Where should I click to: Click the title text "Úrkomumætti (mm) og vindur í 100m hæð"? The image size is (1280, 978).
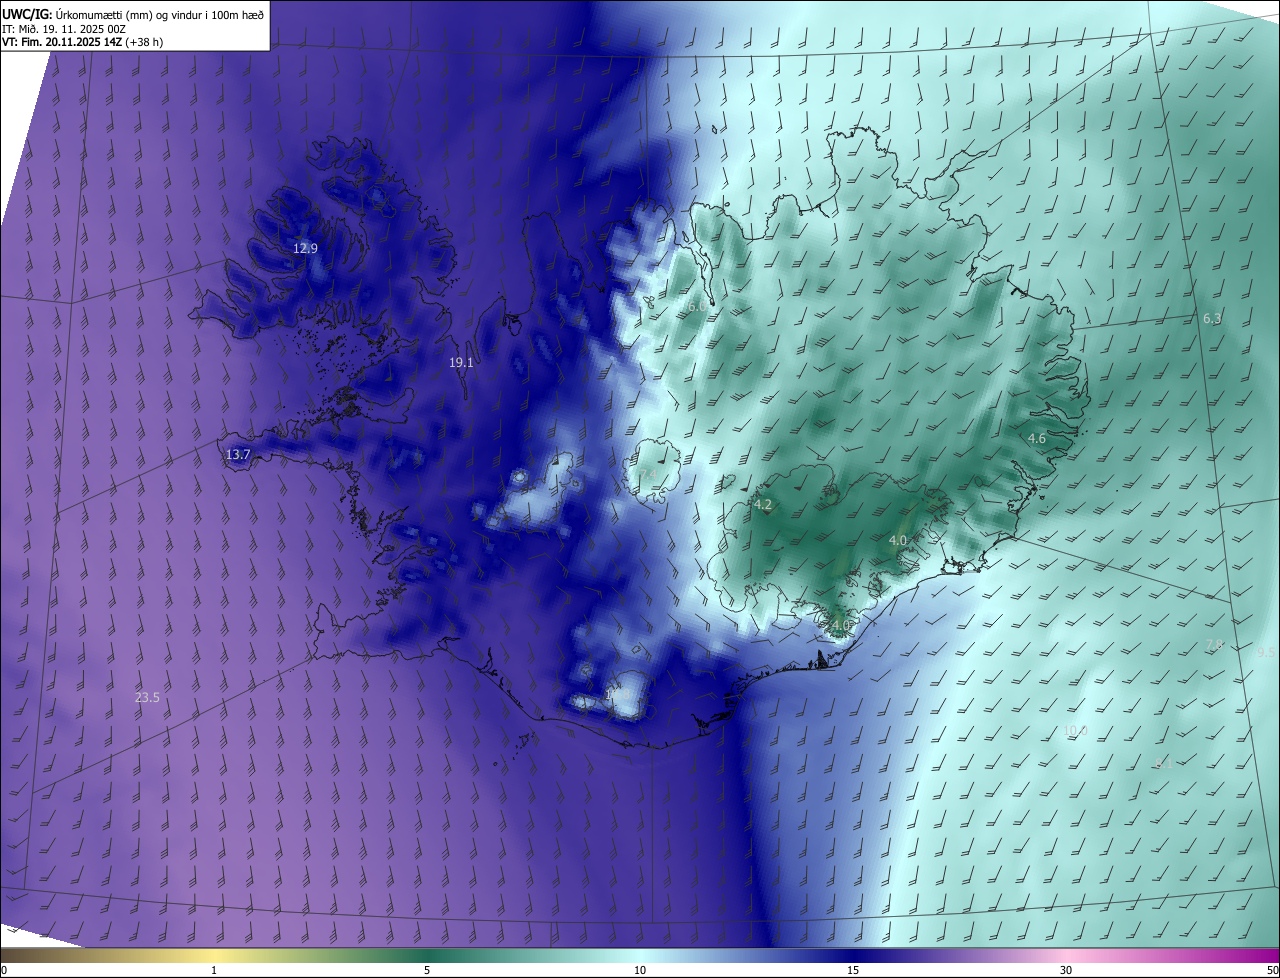pyautogui.click(x=160, y=13)
